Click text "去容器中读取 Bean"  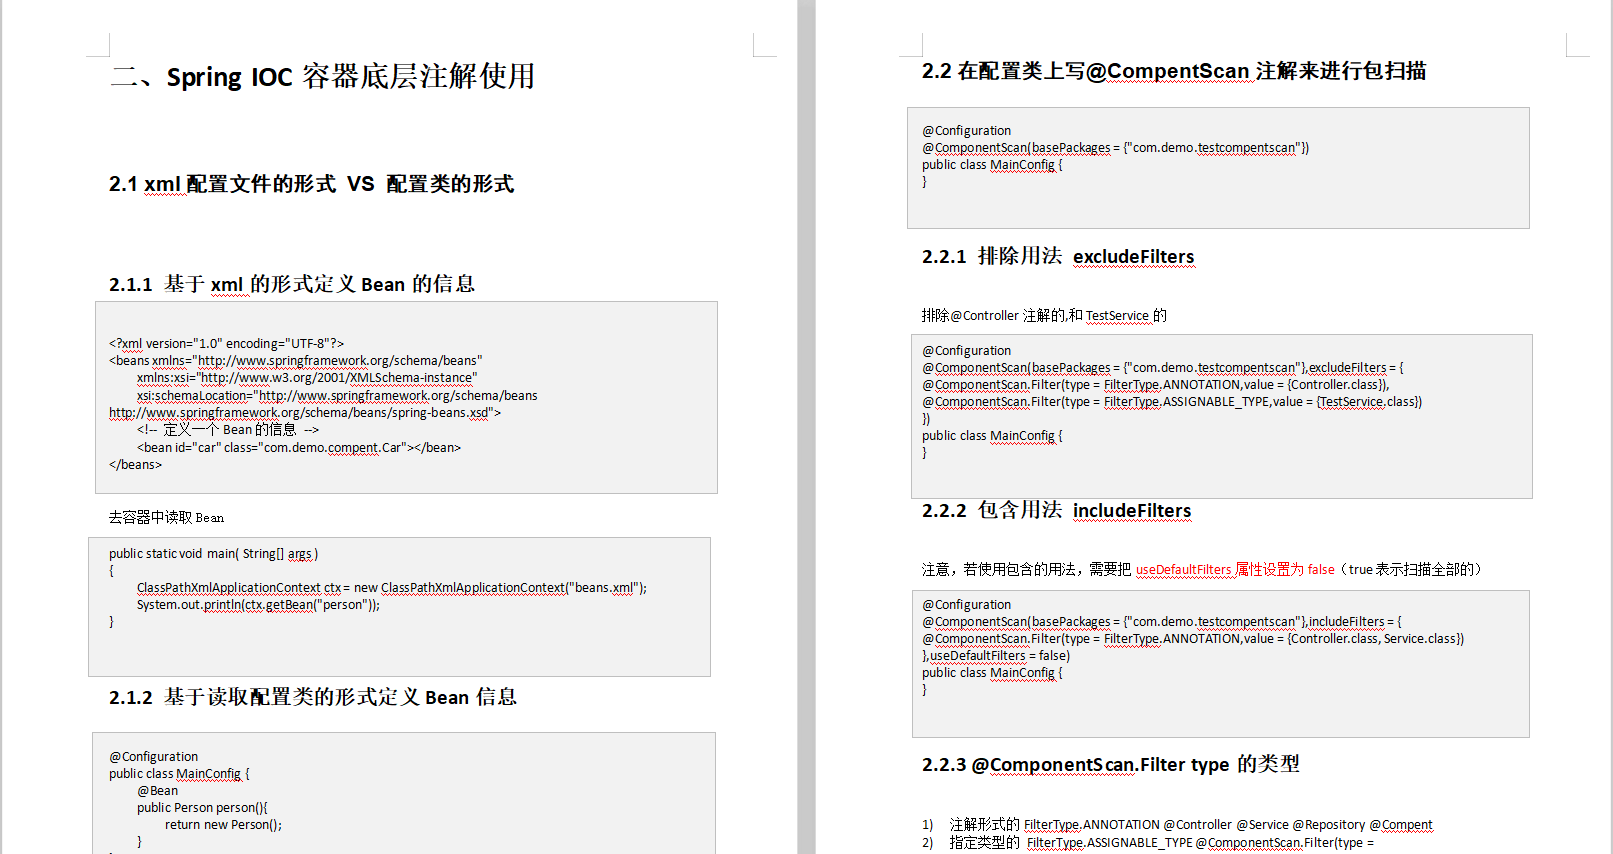click(166, 517)
